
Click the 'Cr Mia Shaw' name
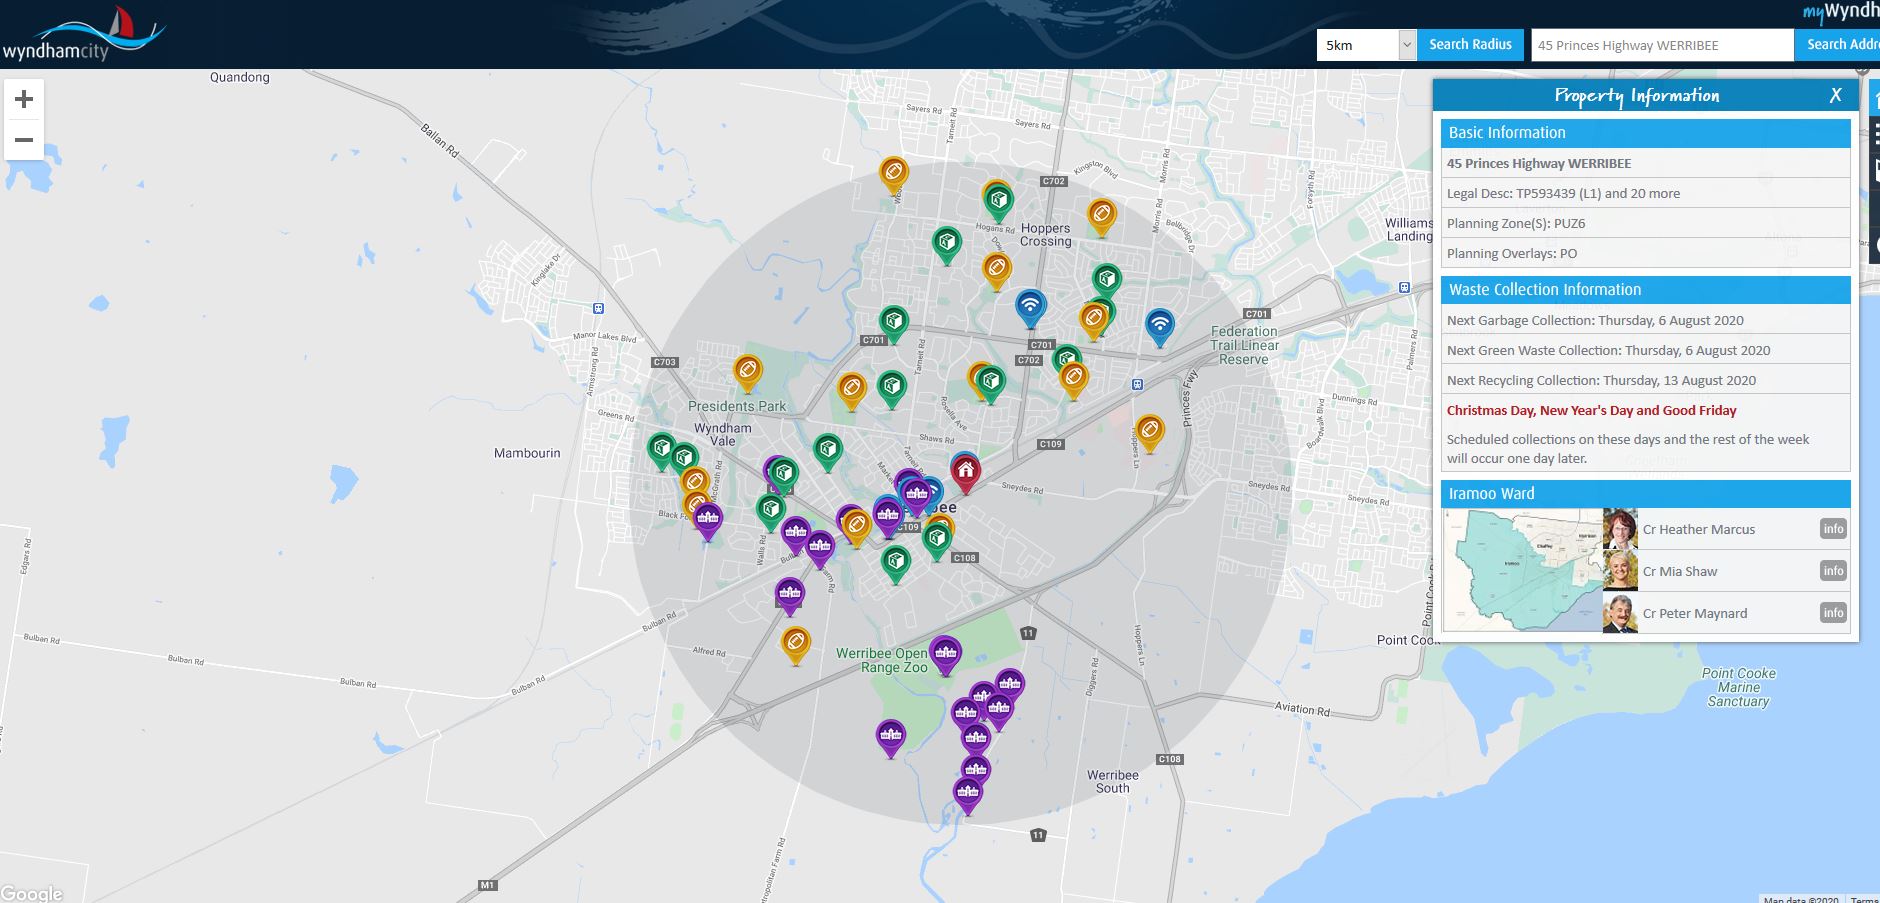tap(1680, 572)
